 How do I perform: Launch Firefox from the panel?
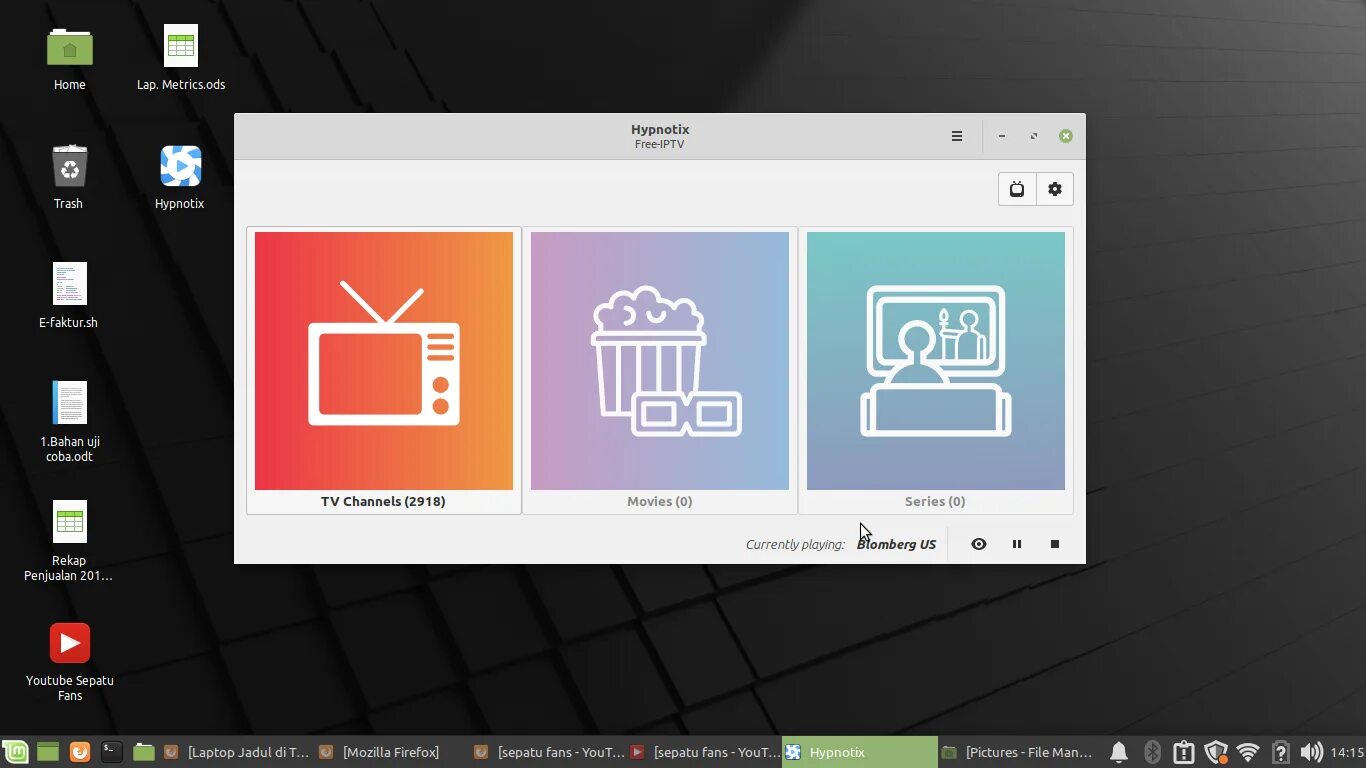80,752
